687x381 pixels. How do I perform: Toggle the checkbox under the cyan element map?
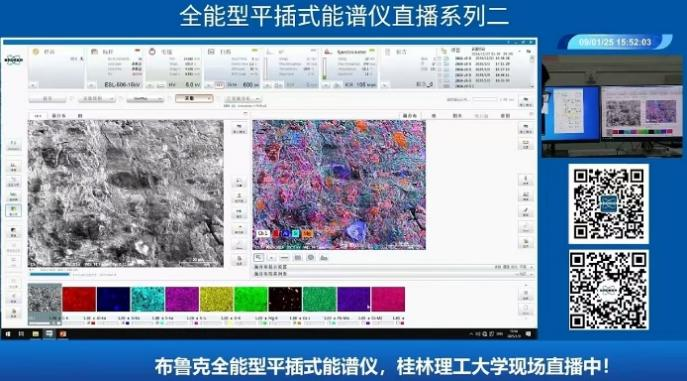[157, 323]
